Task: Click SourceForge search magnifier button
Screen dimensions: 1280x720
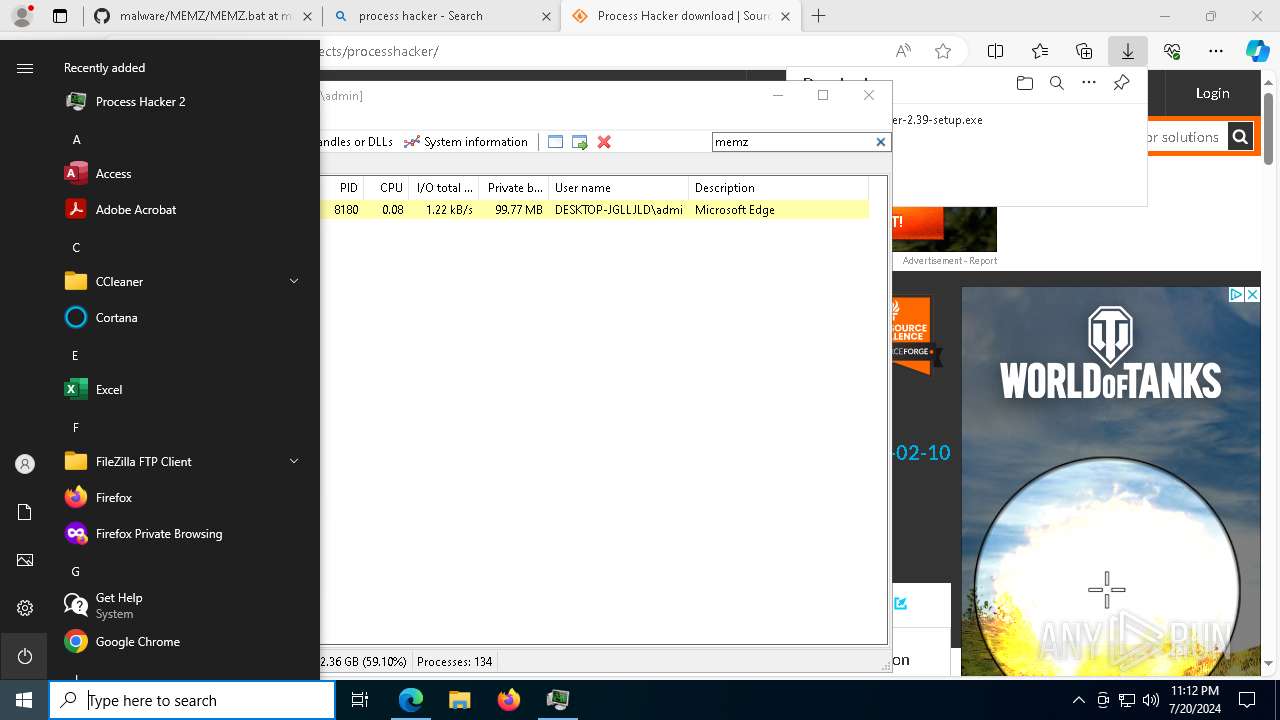Action: click(1240, 137)
